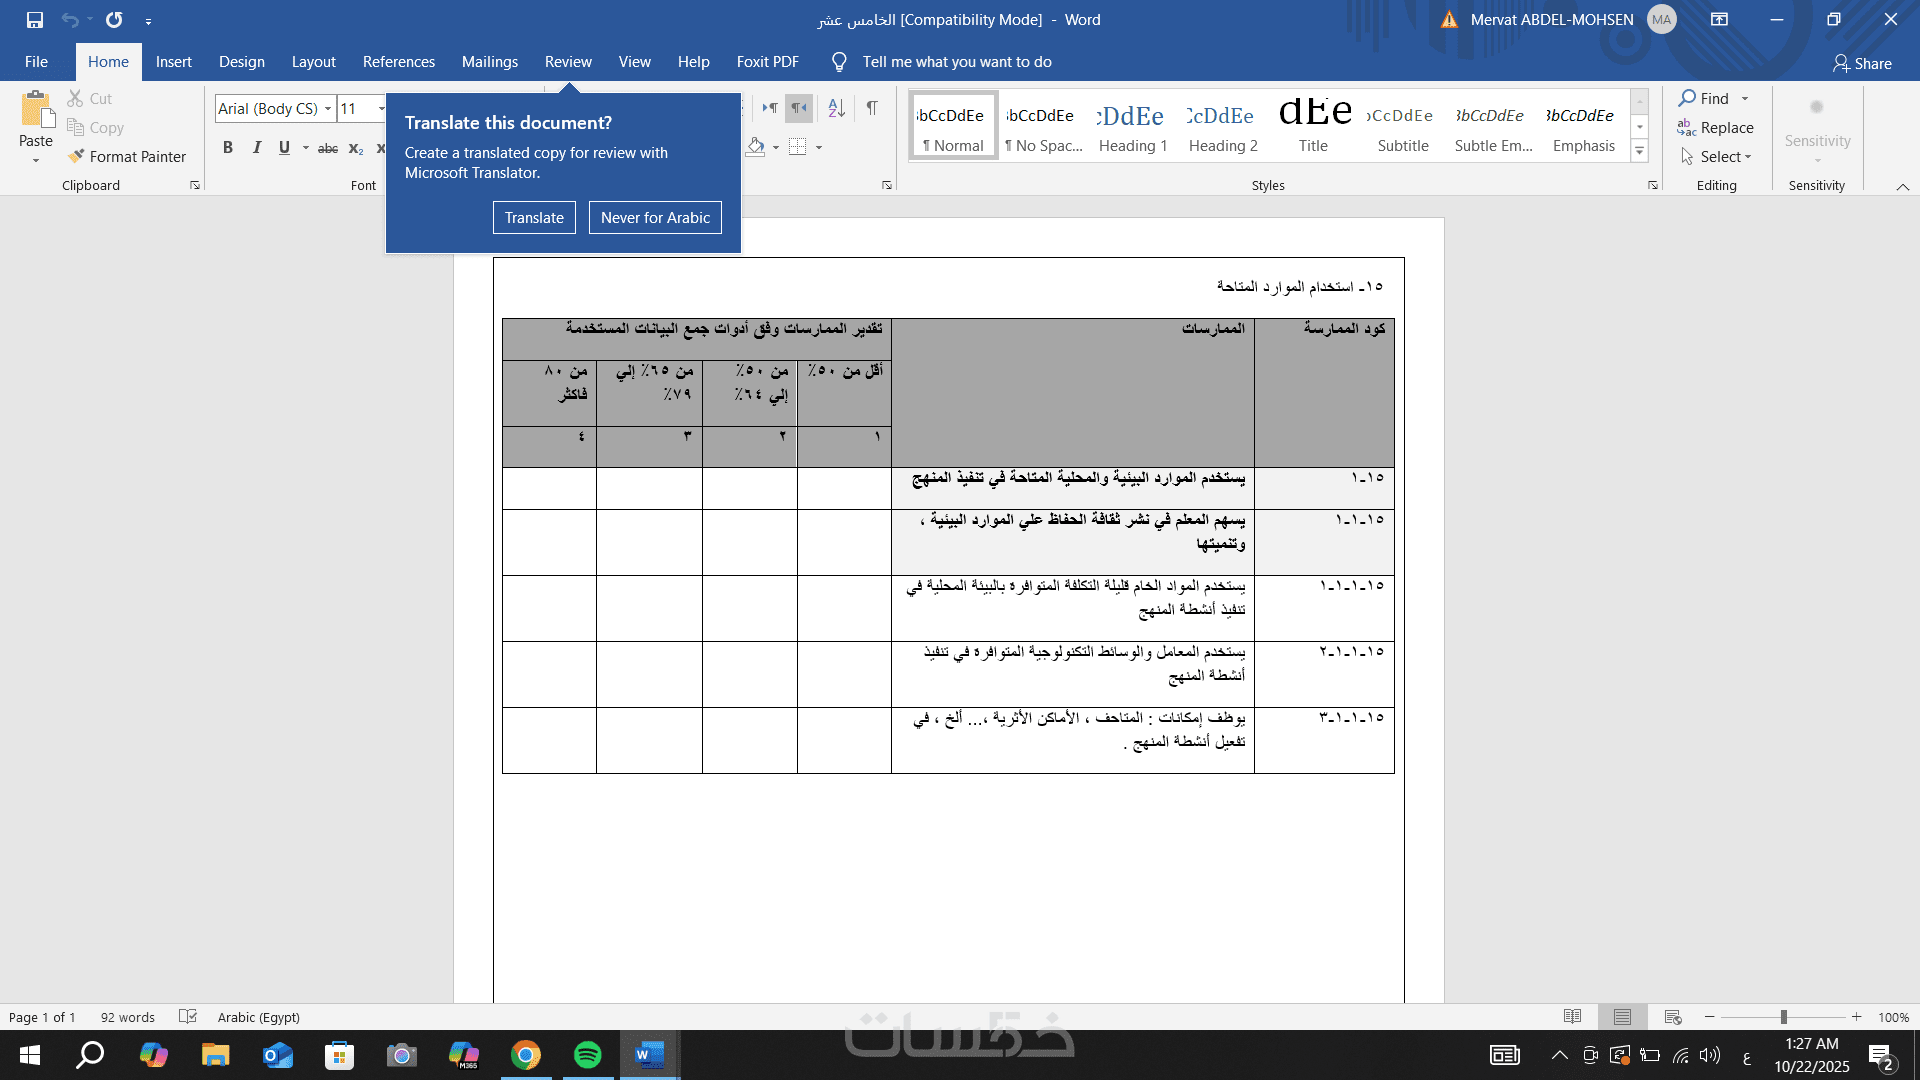This screenshot has width=1920, height=1080.
Task: Click the Translate button in the popup
Action: (x=534, y=218)
